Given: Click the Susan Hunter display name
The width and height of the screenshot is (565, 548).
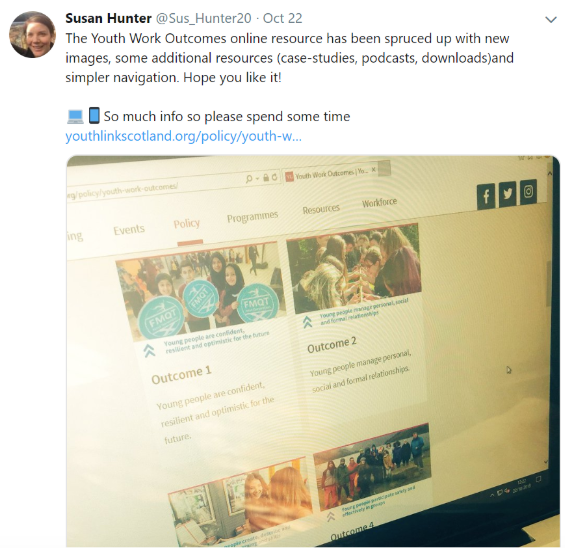Looking at the screenshot, I should pos(108,18).
